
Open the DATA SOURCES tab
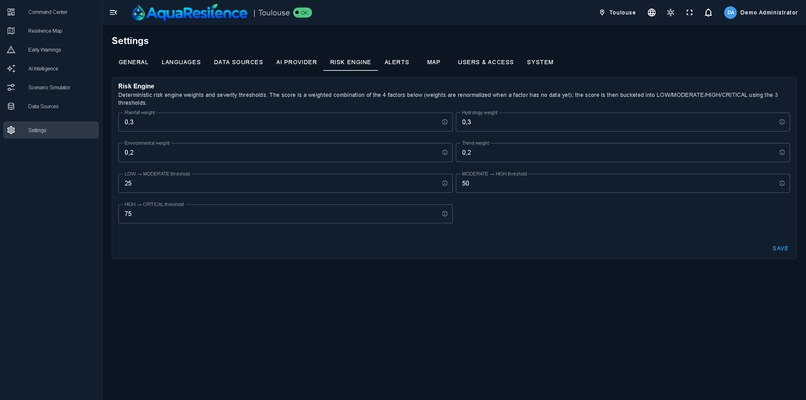coord(238,62)
